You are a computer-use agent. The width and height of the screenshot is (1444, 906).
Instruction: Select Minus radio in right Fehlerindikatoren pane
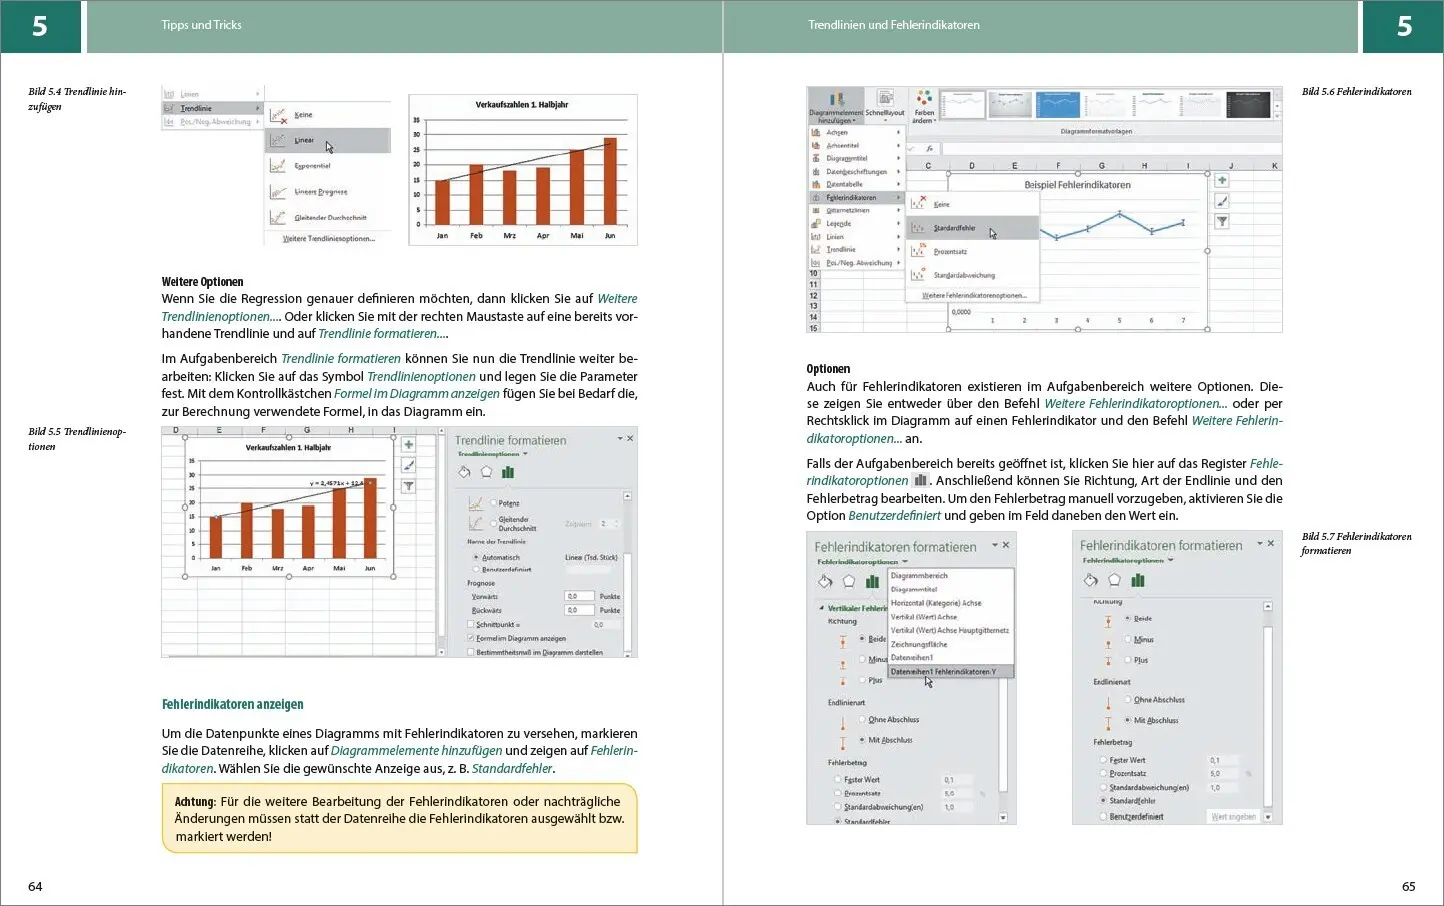coord(1128,639)
